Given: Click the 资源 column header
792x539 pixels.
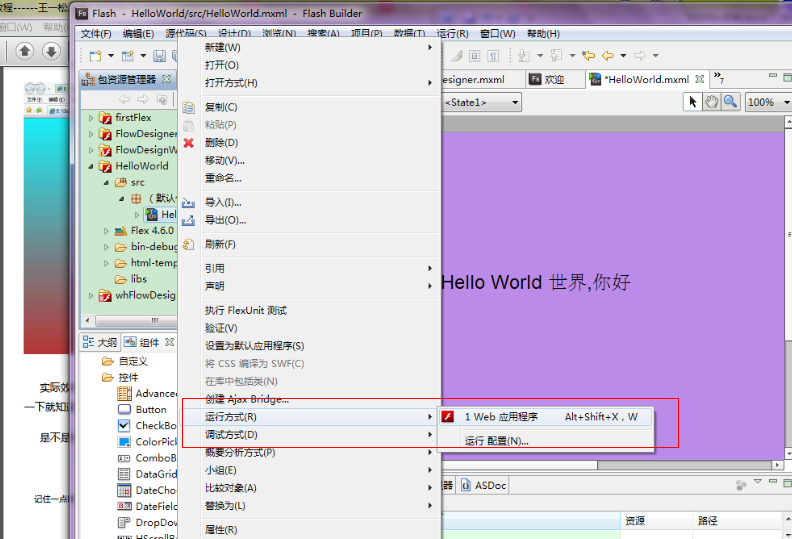Looking at the screenshot, I should pos(656,520).
